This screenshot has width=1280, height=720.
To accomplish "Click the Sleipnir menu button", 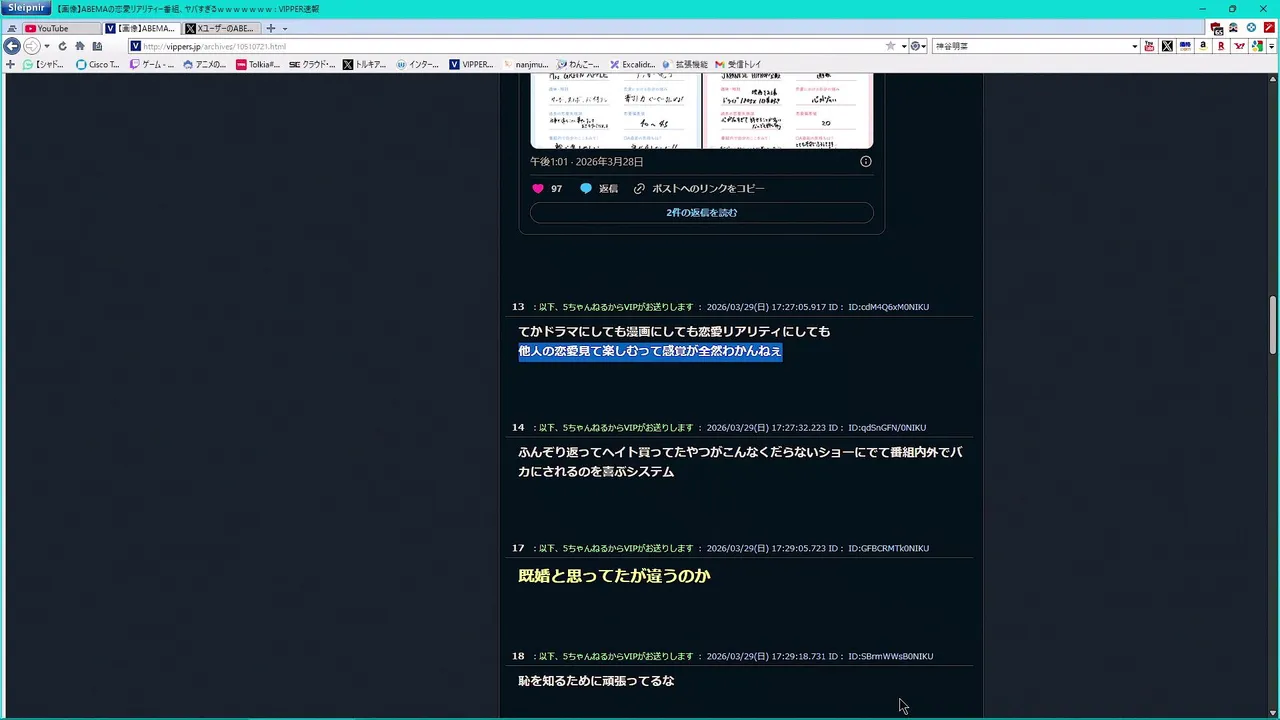I will (x=25, y=9).
